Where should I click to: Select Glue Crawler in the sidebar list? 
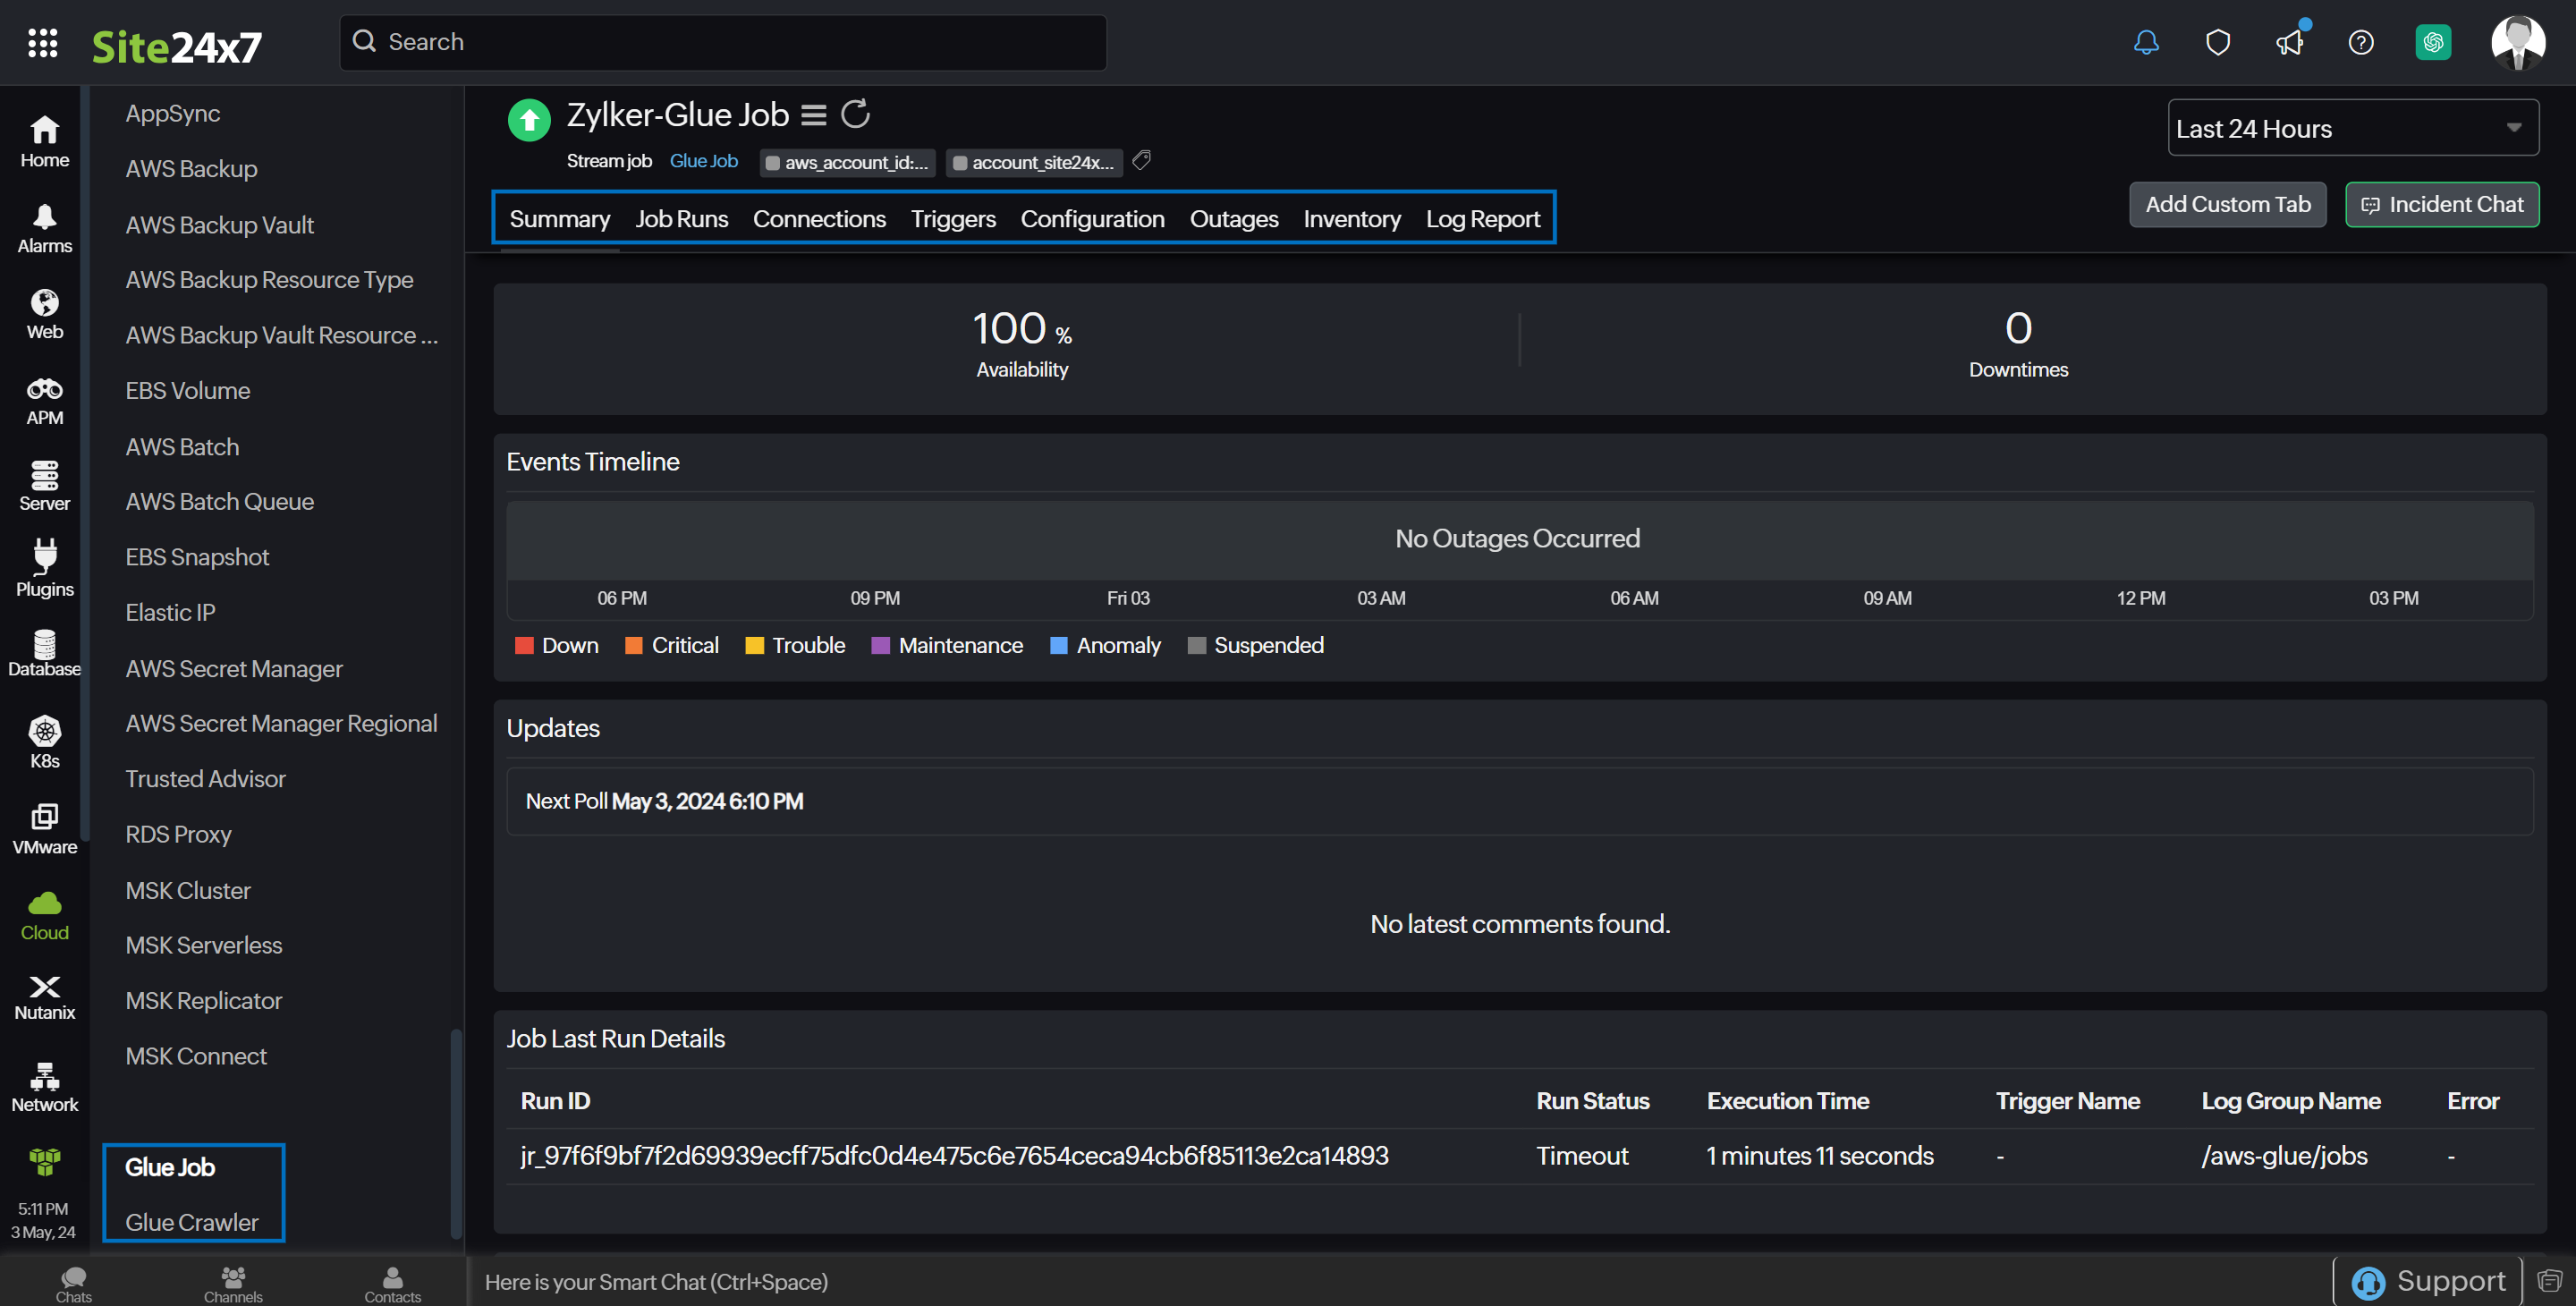point(191,1222)
